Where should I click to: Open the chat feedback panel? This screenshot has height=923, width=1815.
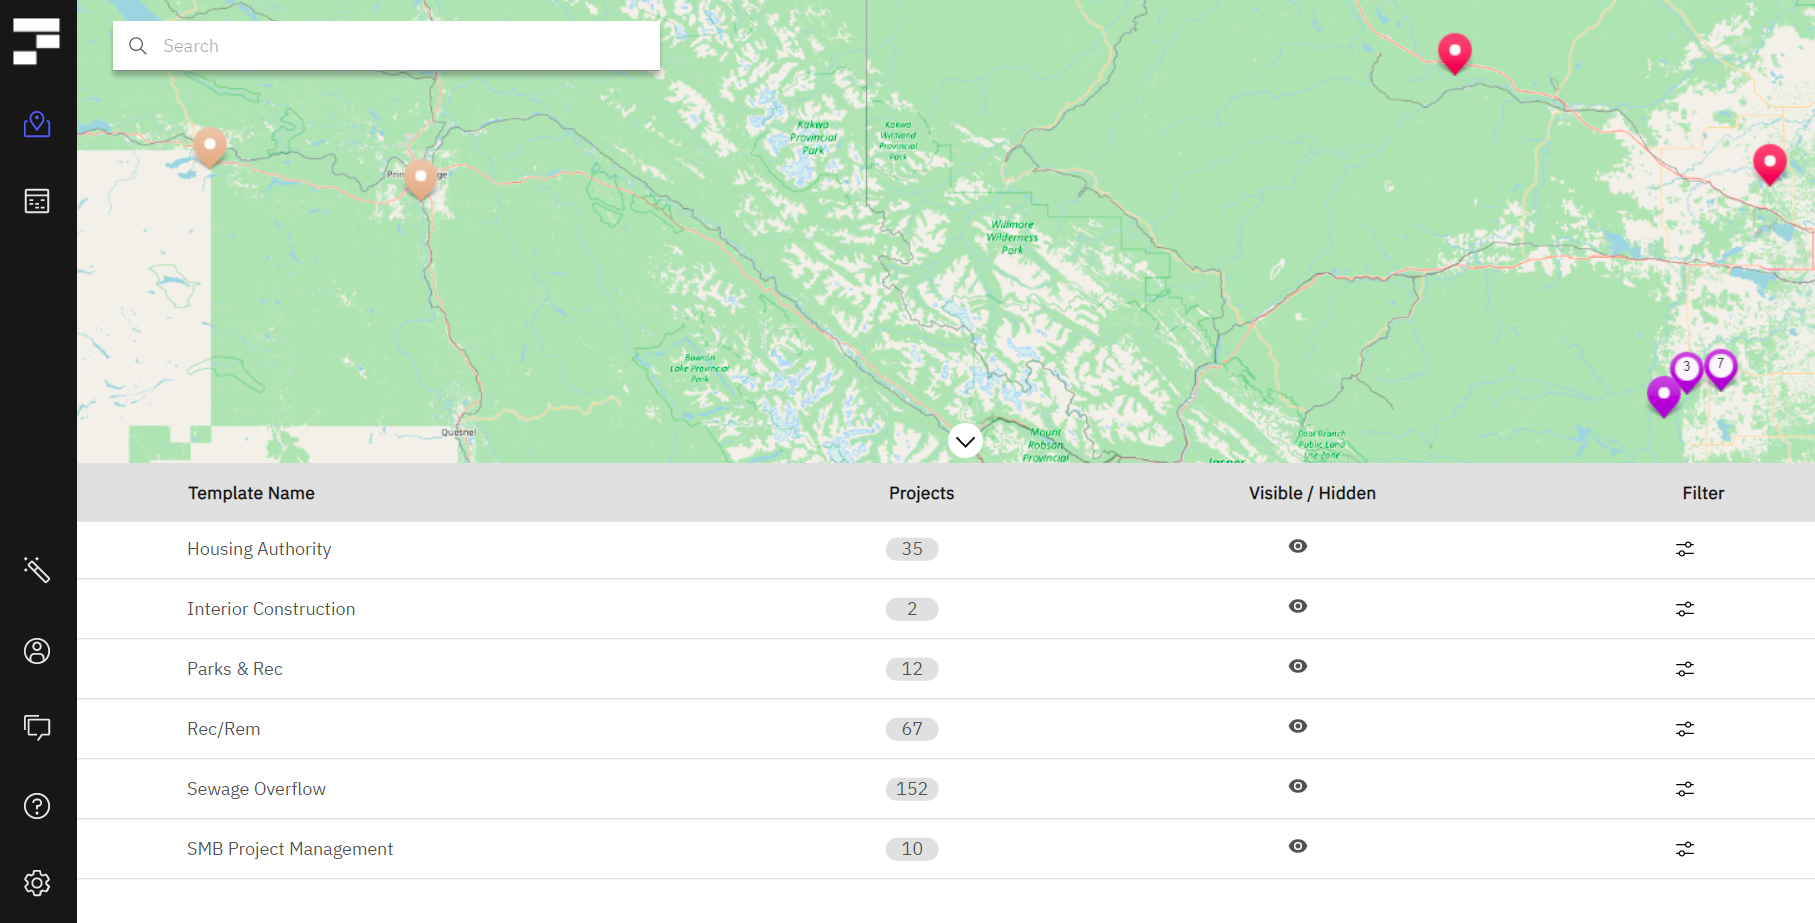[x=37, y=728]
